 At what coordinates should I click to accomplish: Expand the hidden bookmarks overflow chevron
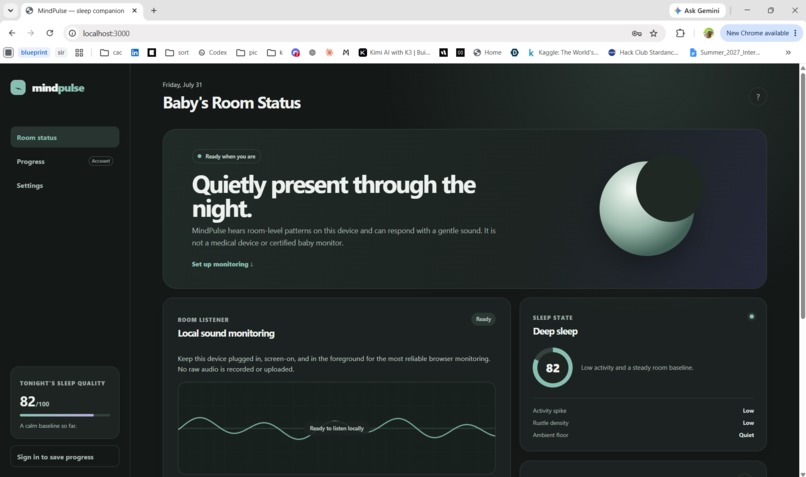[x=788, y=52]
